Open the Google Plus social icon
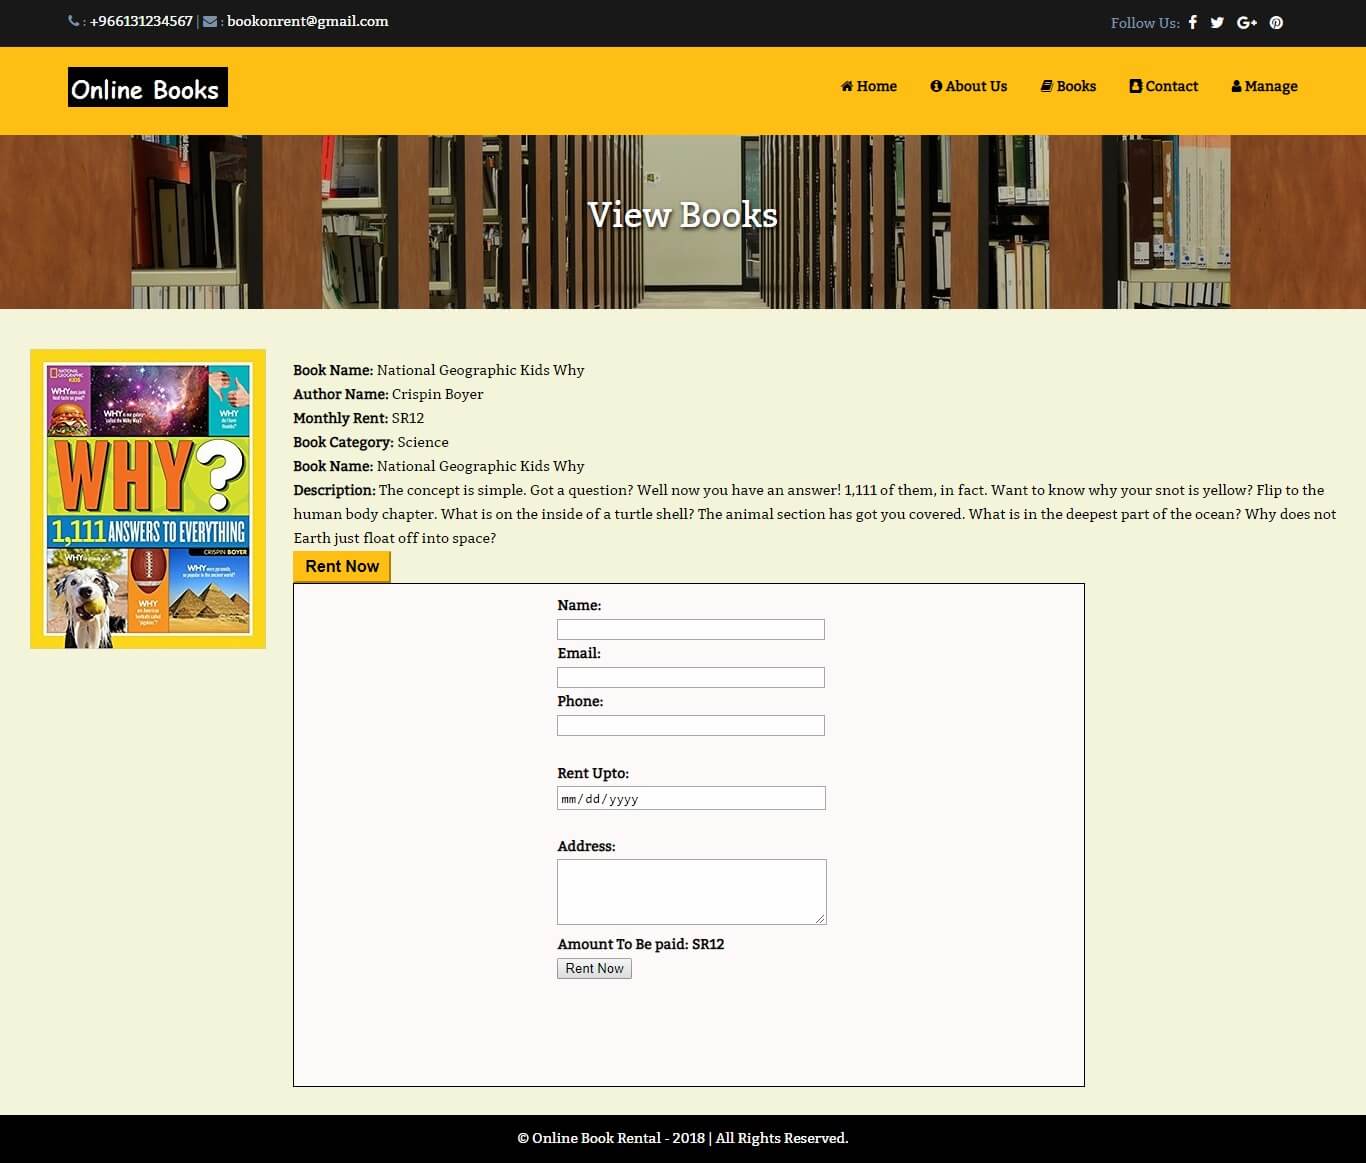 [x=1246, y=22]
